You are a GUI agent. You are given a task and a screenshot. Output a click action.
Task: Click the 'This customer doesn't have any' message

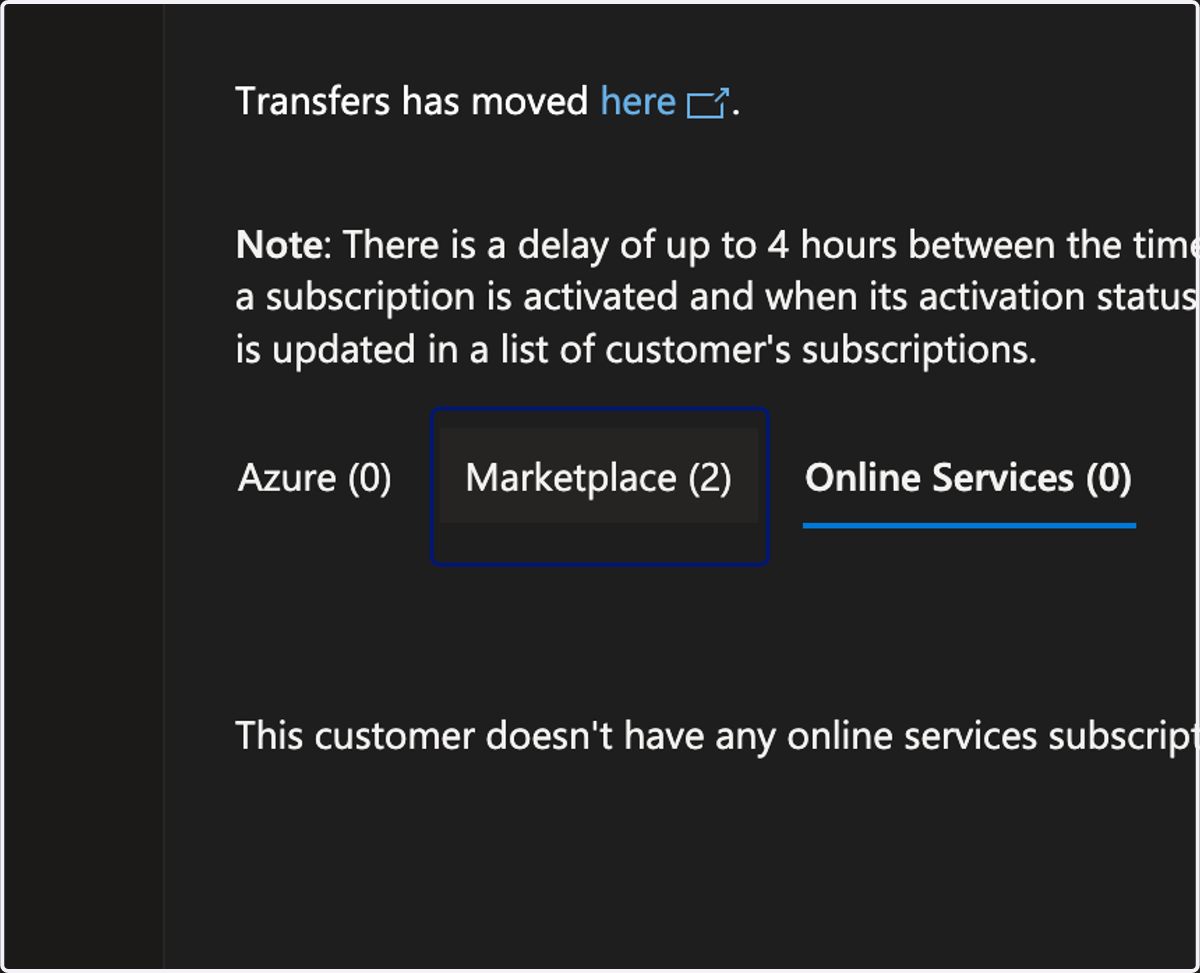(x=717, y=736)
